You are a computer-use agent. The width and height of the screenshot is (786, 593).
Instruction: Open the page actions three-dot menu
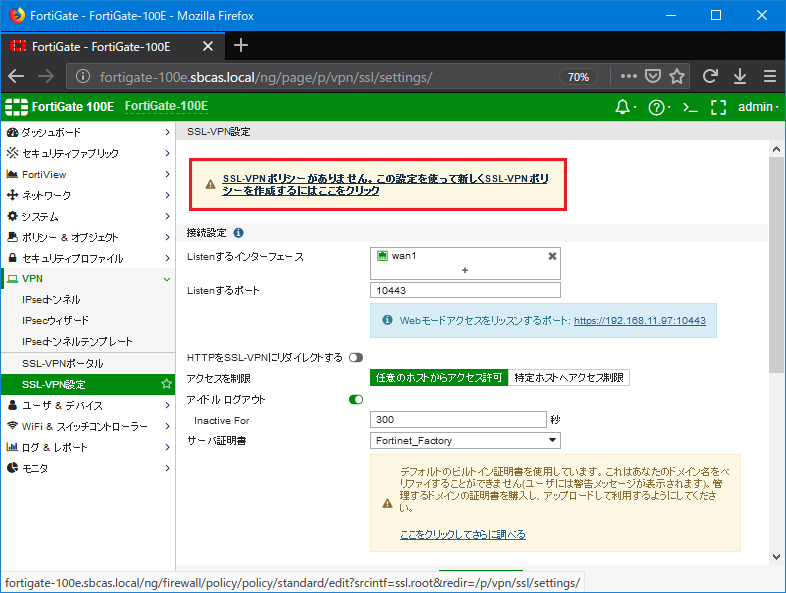[x=629, y=76]
